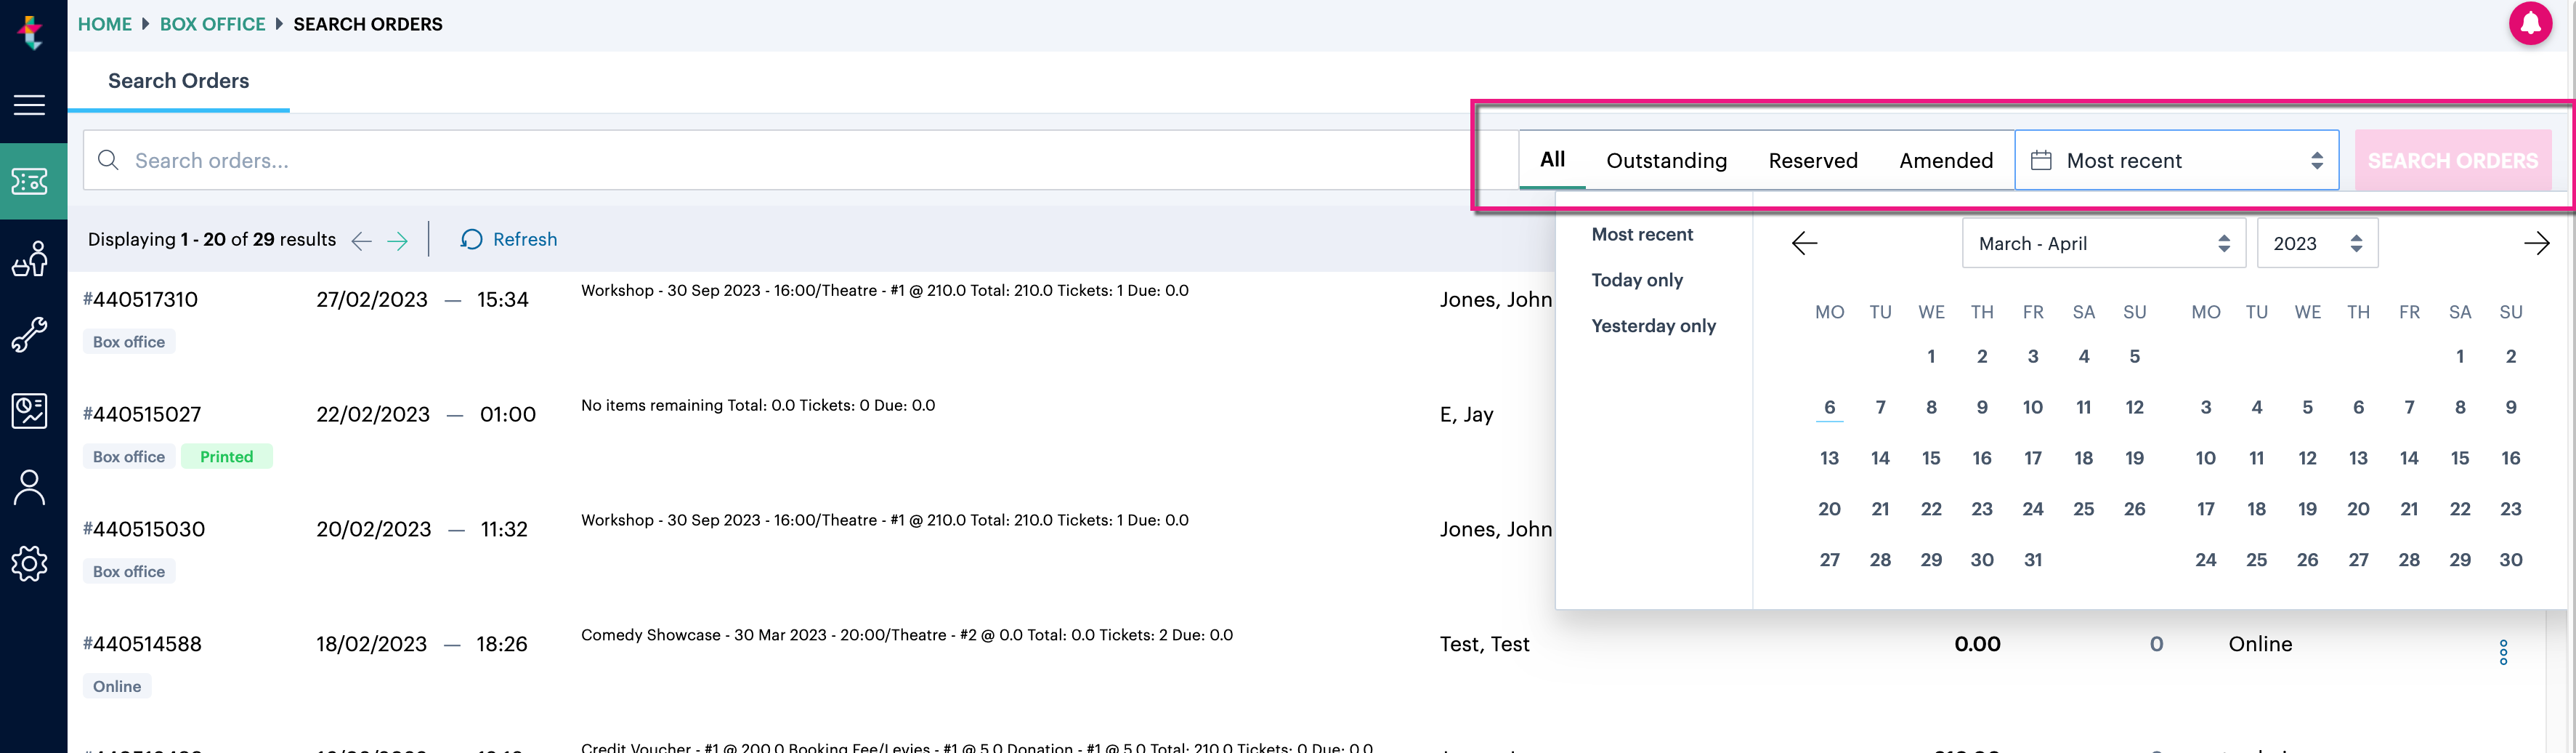Select March 1 in the calendar

click(1930, 356)
